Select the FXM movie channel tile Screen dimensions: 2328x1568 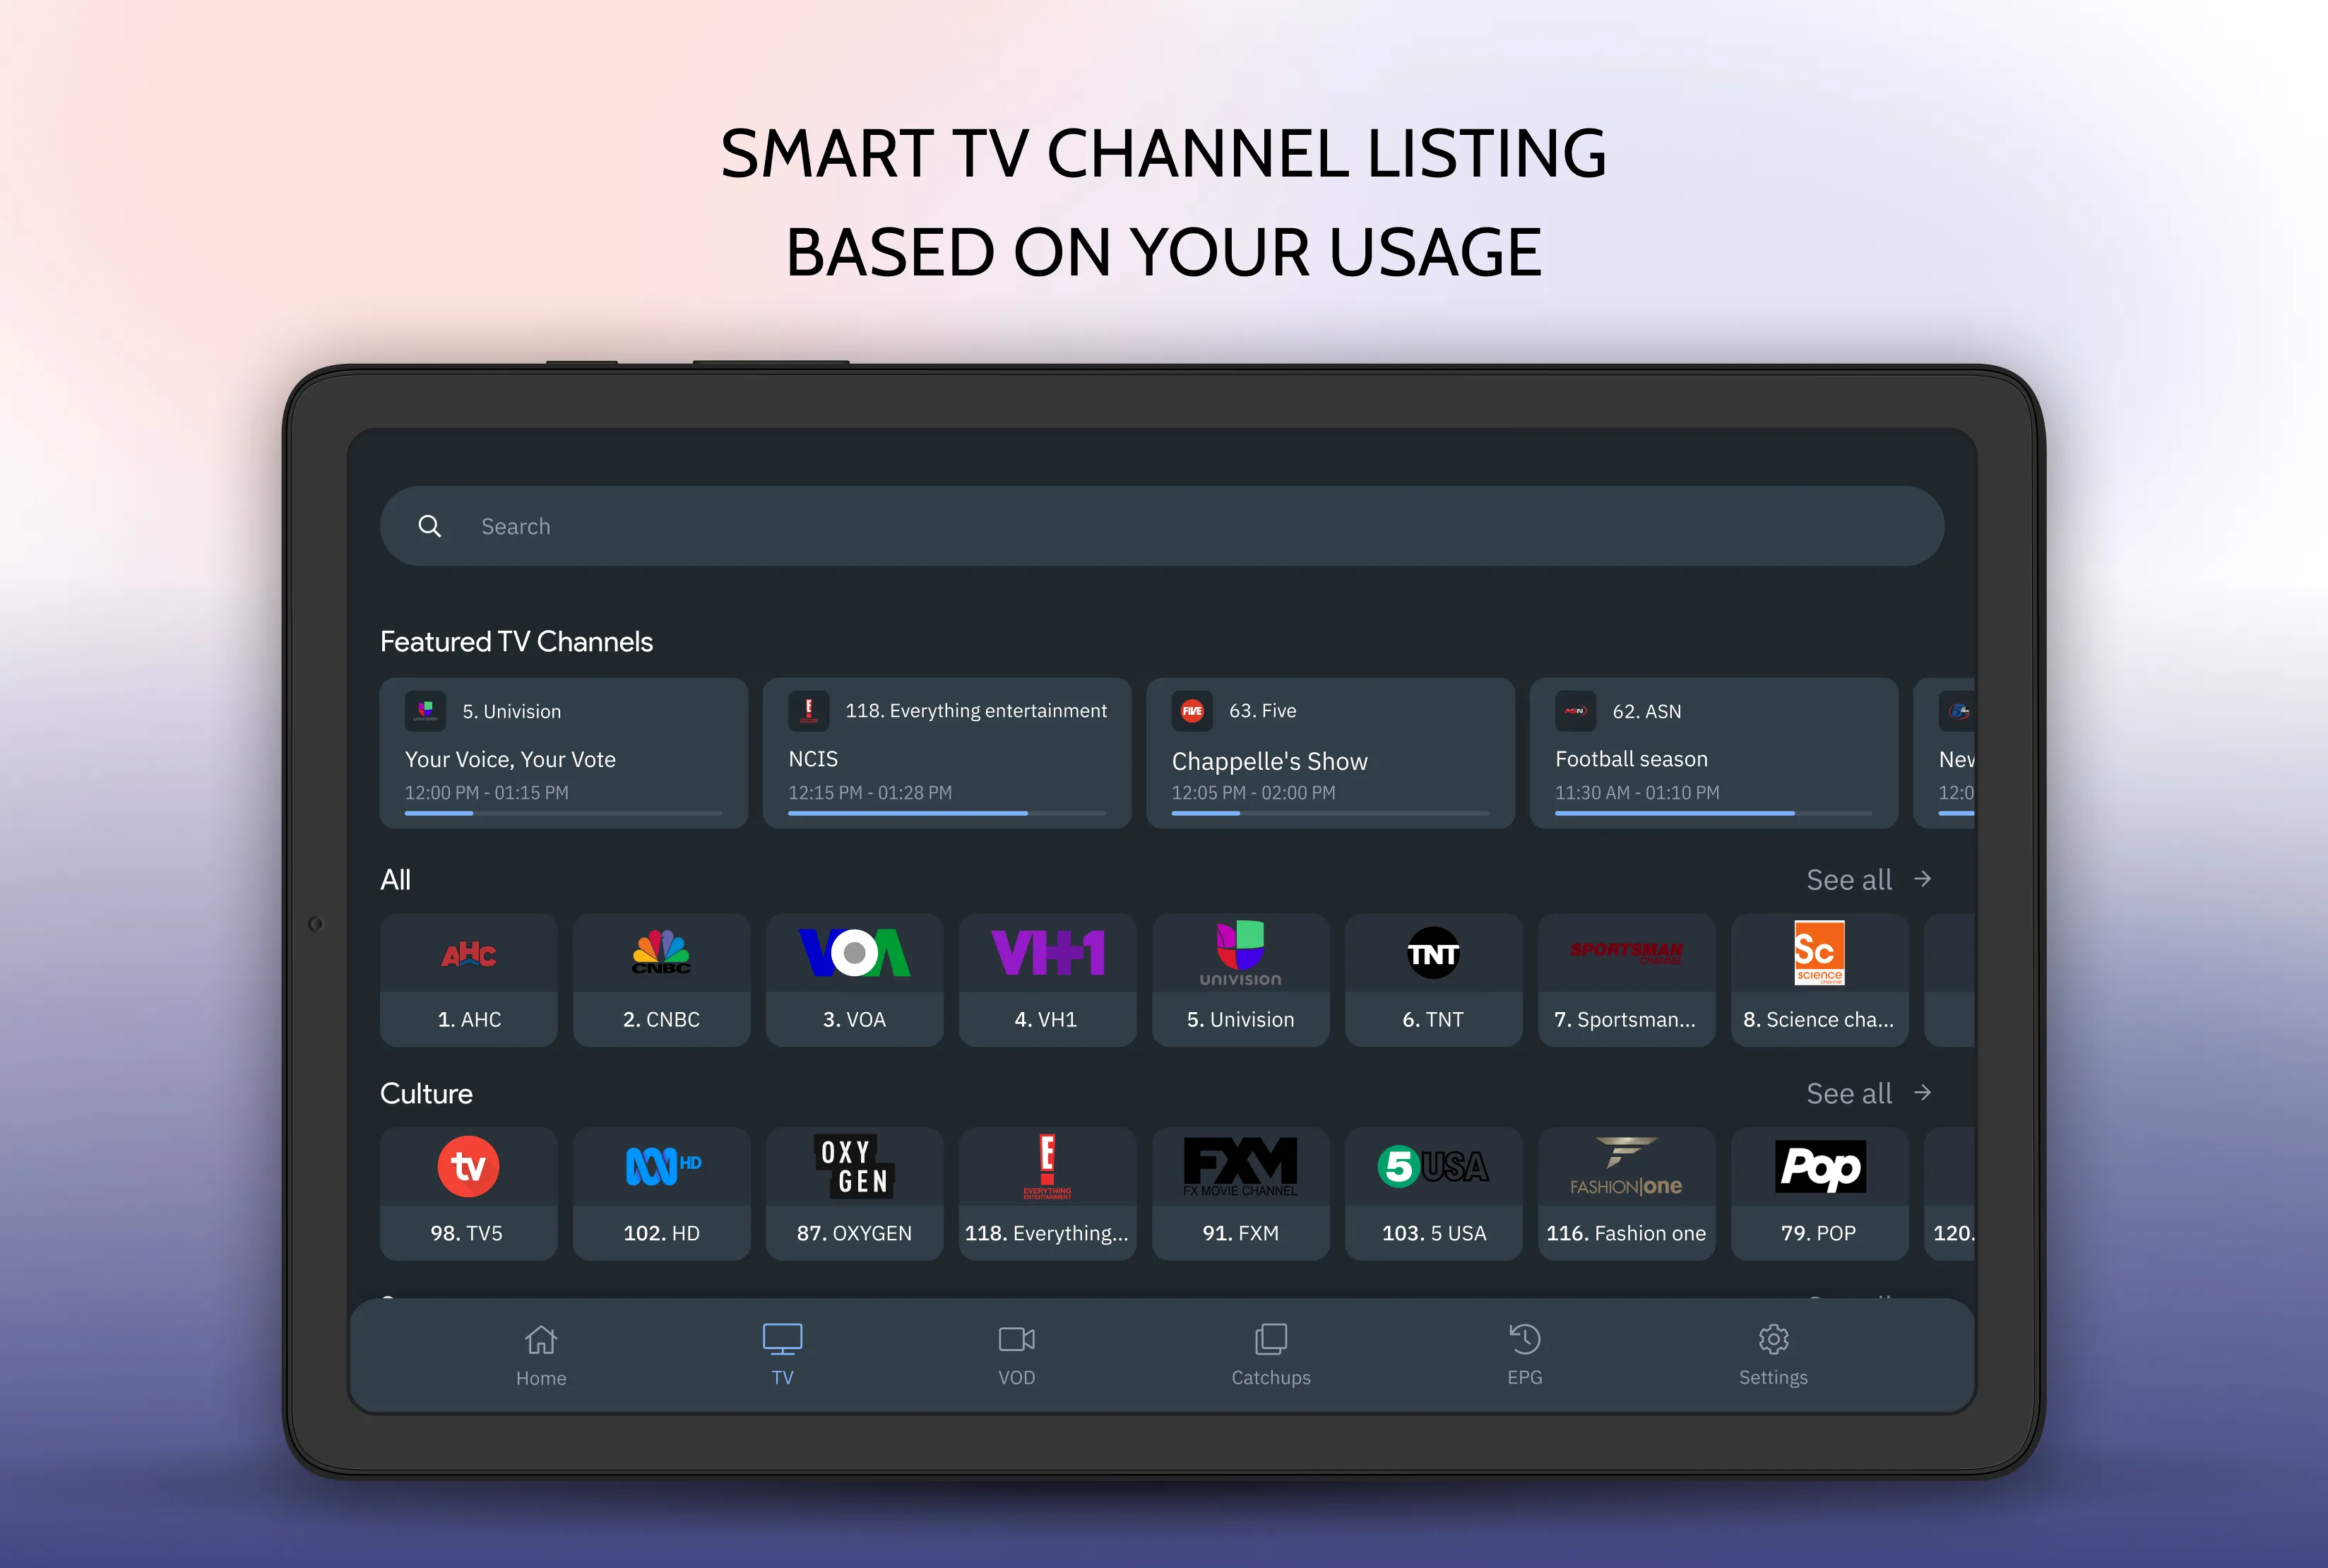click(x=1241, y=1194)
